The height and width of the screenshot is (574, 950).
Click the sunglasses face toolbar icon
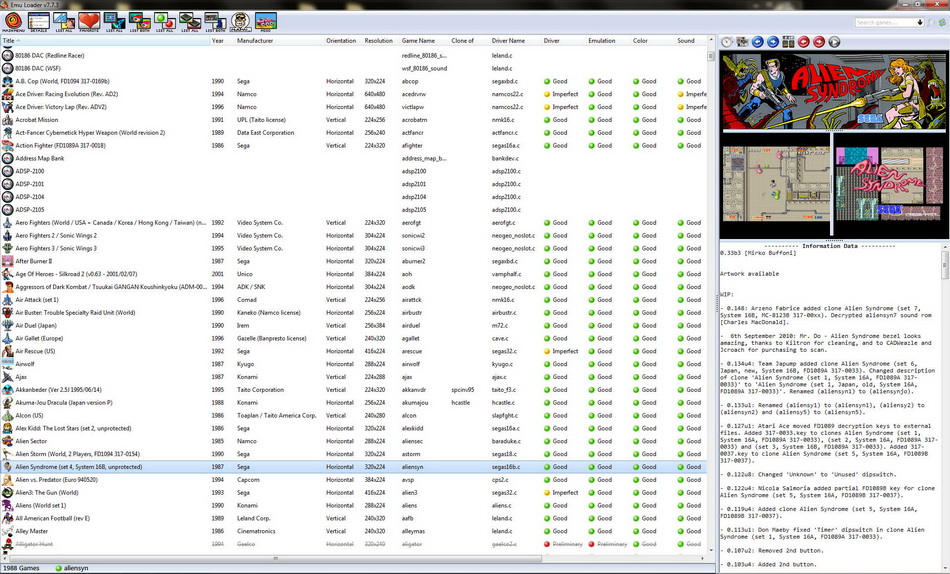[241, 22]
